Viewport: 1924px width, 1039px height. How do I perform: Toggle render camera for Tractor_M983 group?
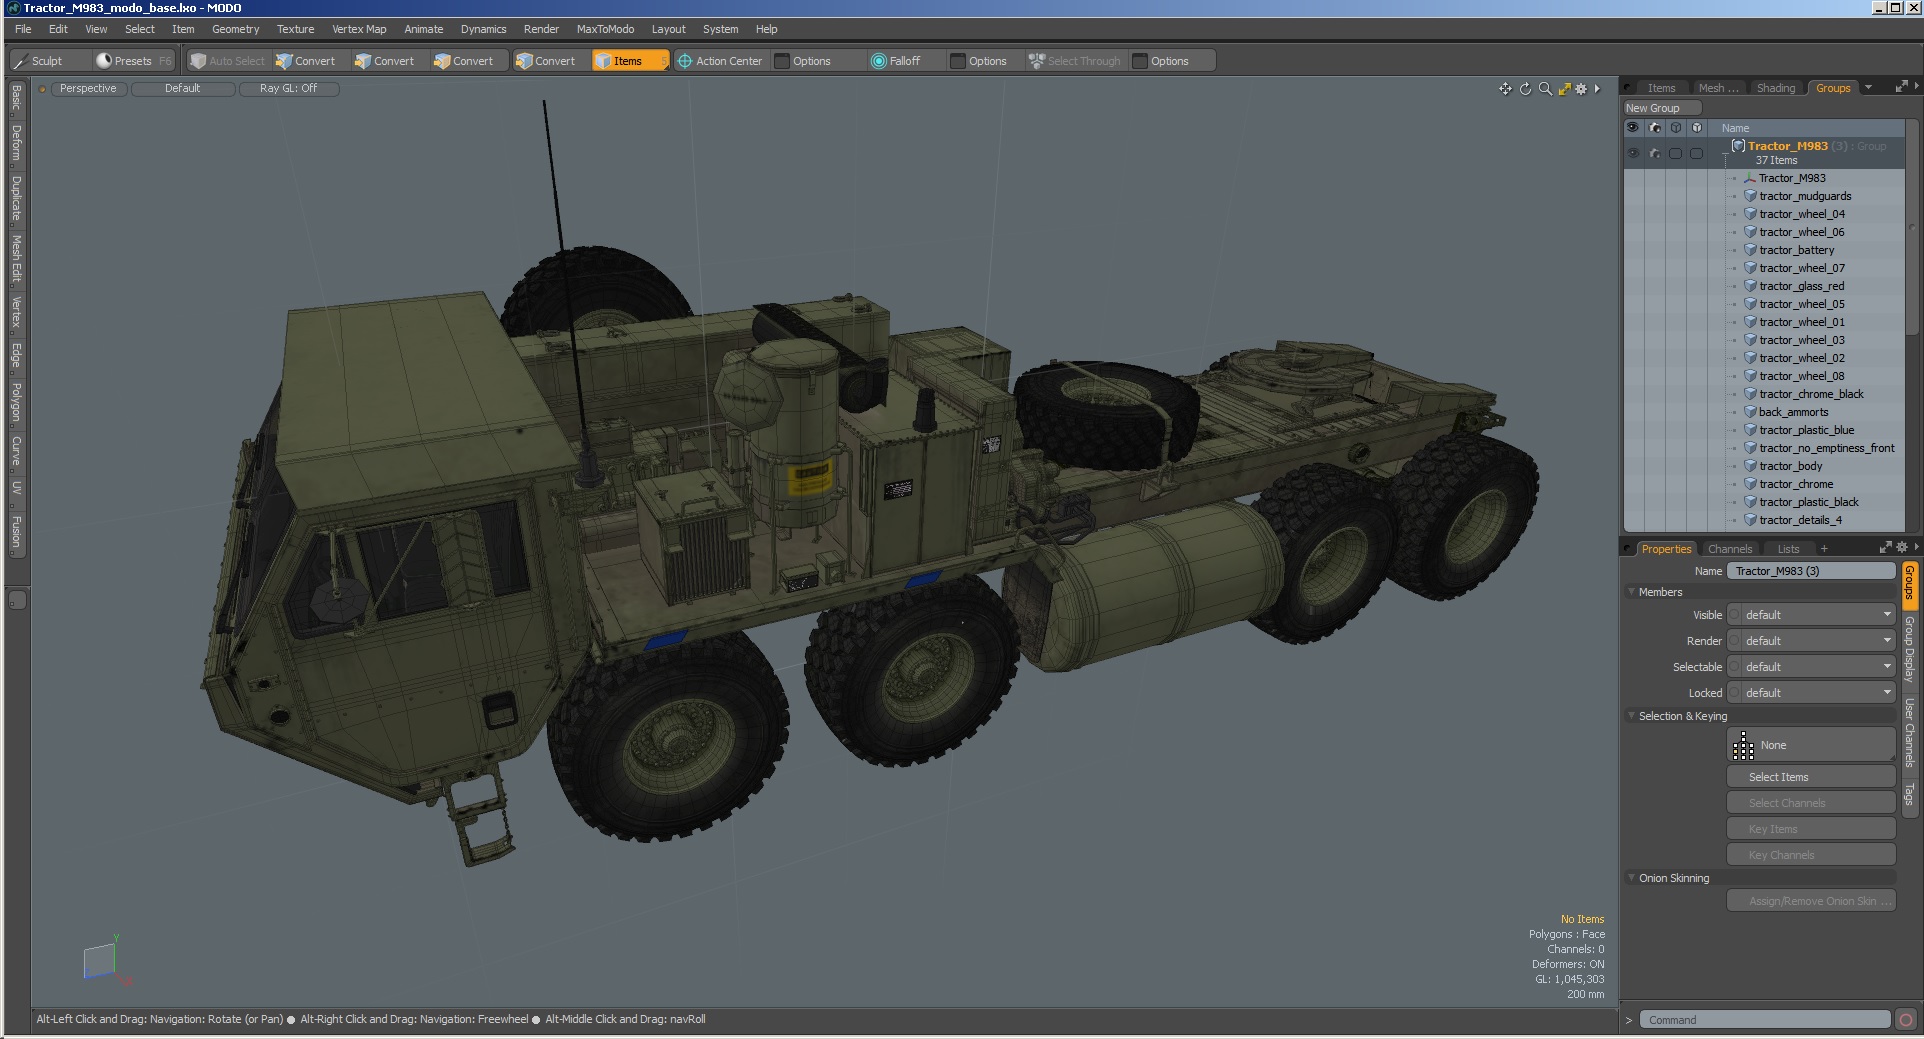pos(1655,153)
